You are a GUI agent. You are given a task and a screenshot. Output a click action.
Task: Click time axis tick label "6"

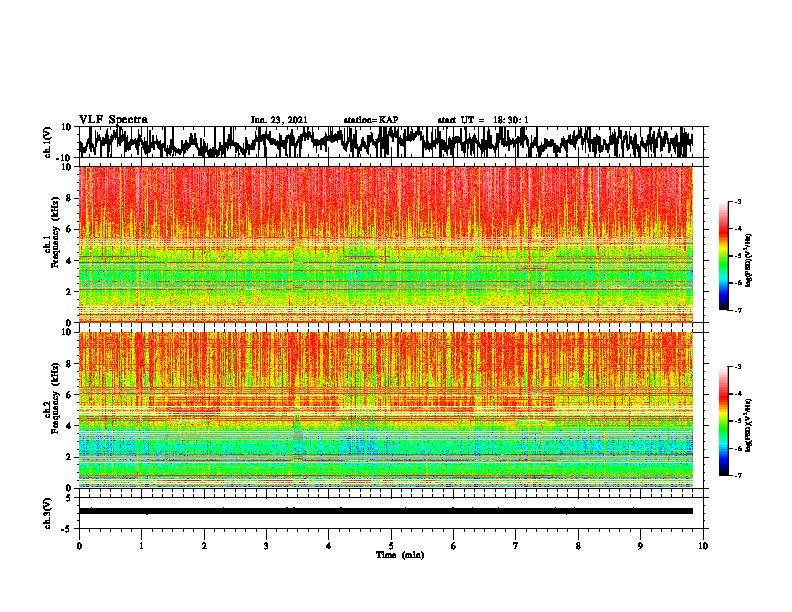click(x=453, y=546)
